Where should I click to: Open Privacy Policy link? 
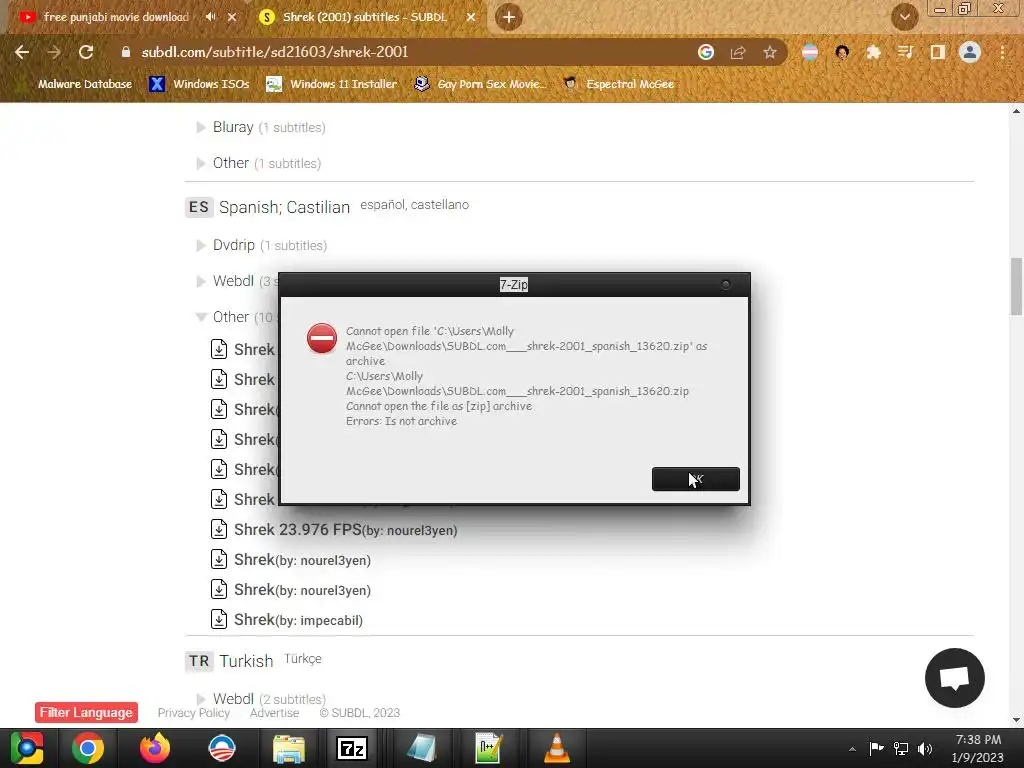point(193,713)
